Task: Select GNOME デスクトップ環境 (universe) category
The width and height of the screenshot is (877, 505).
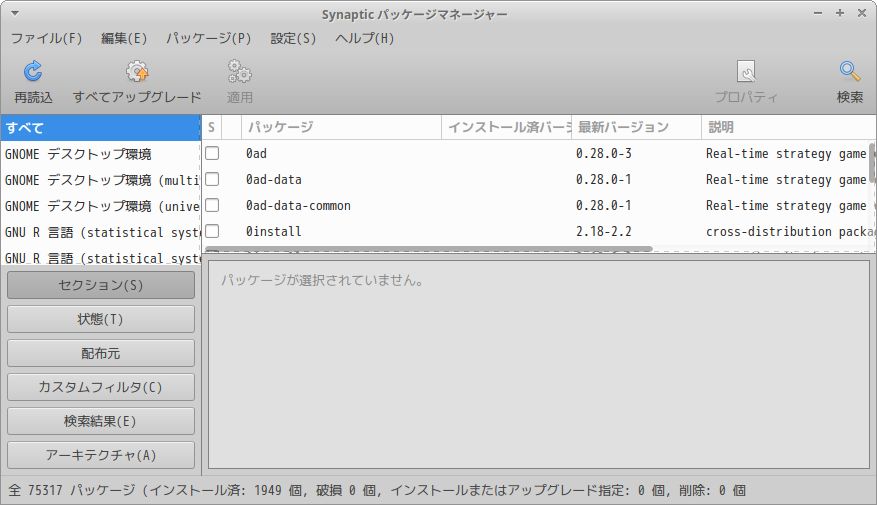Action: [101, 206]
